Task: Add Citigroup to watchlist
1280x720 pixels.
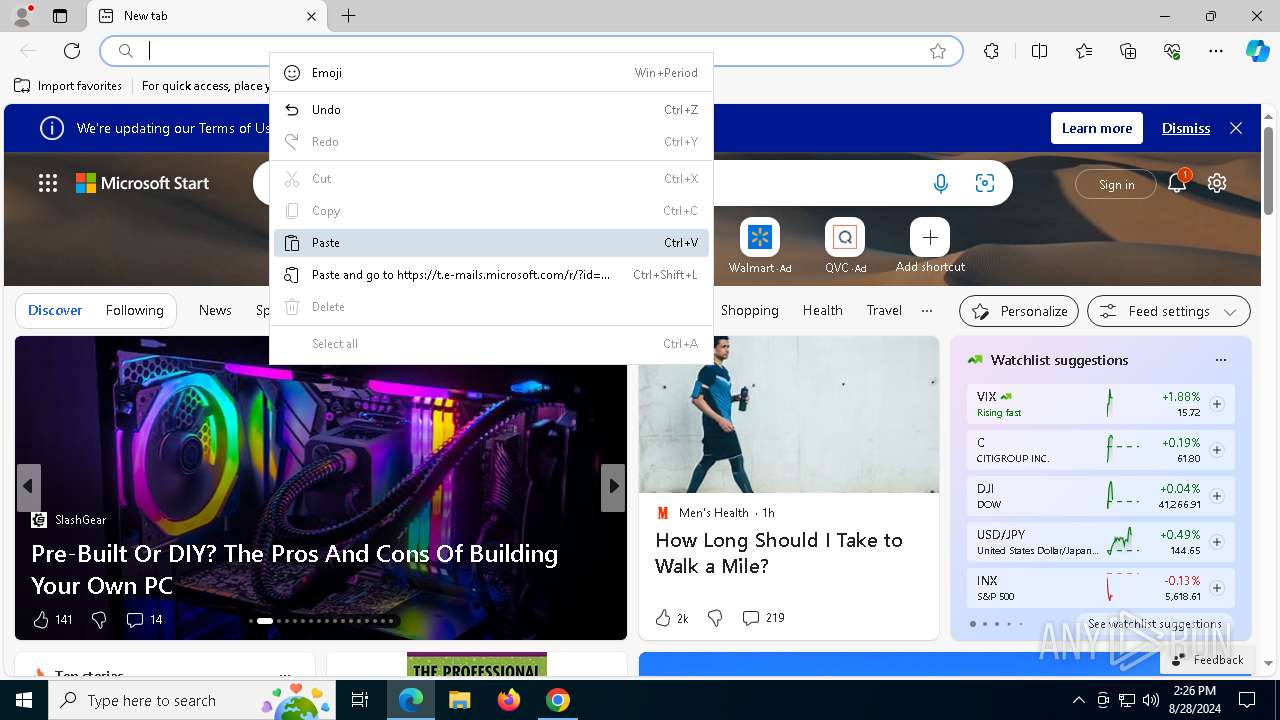Action: tap(1217, 450)
